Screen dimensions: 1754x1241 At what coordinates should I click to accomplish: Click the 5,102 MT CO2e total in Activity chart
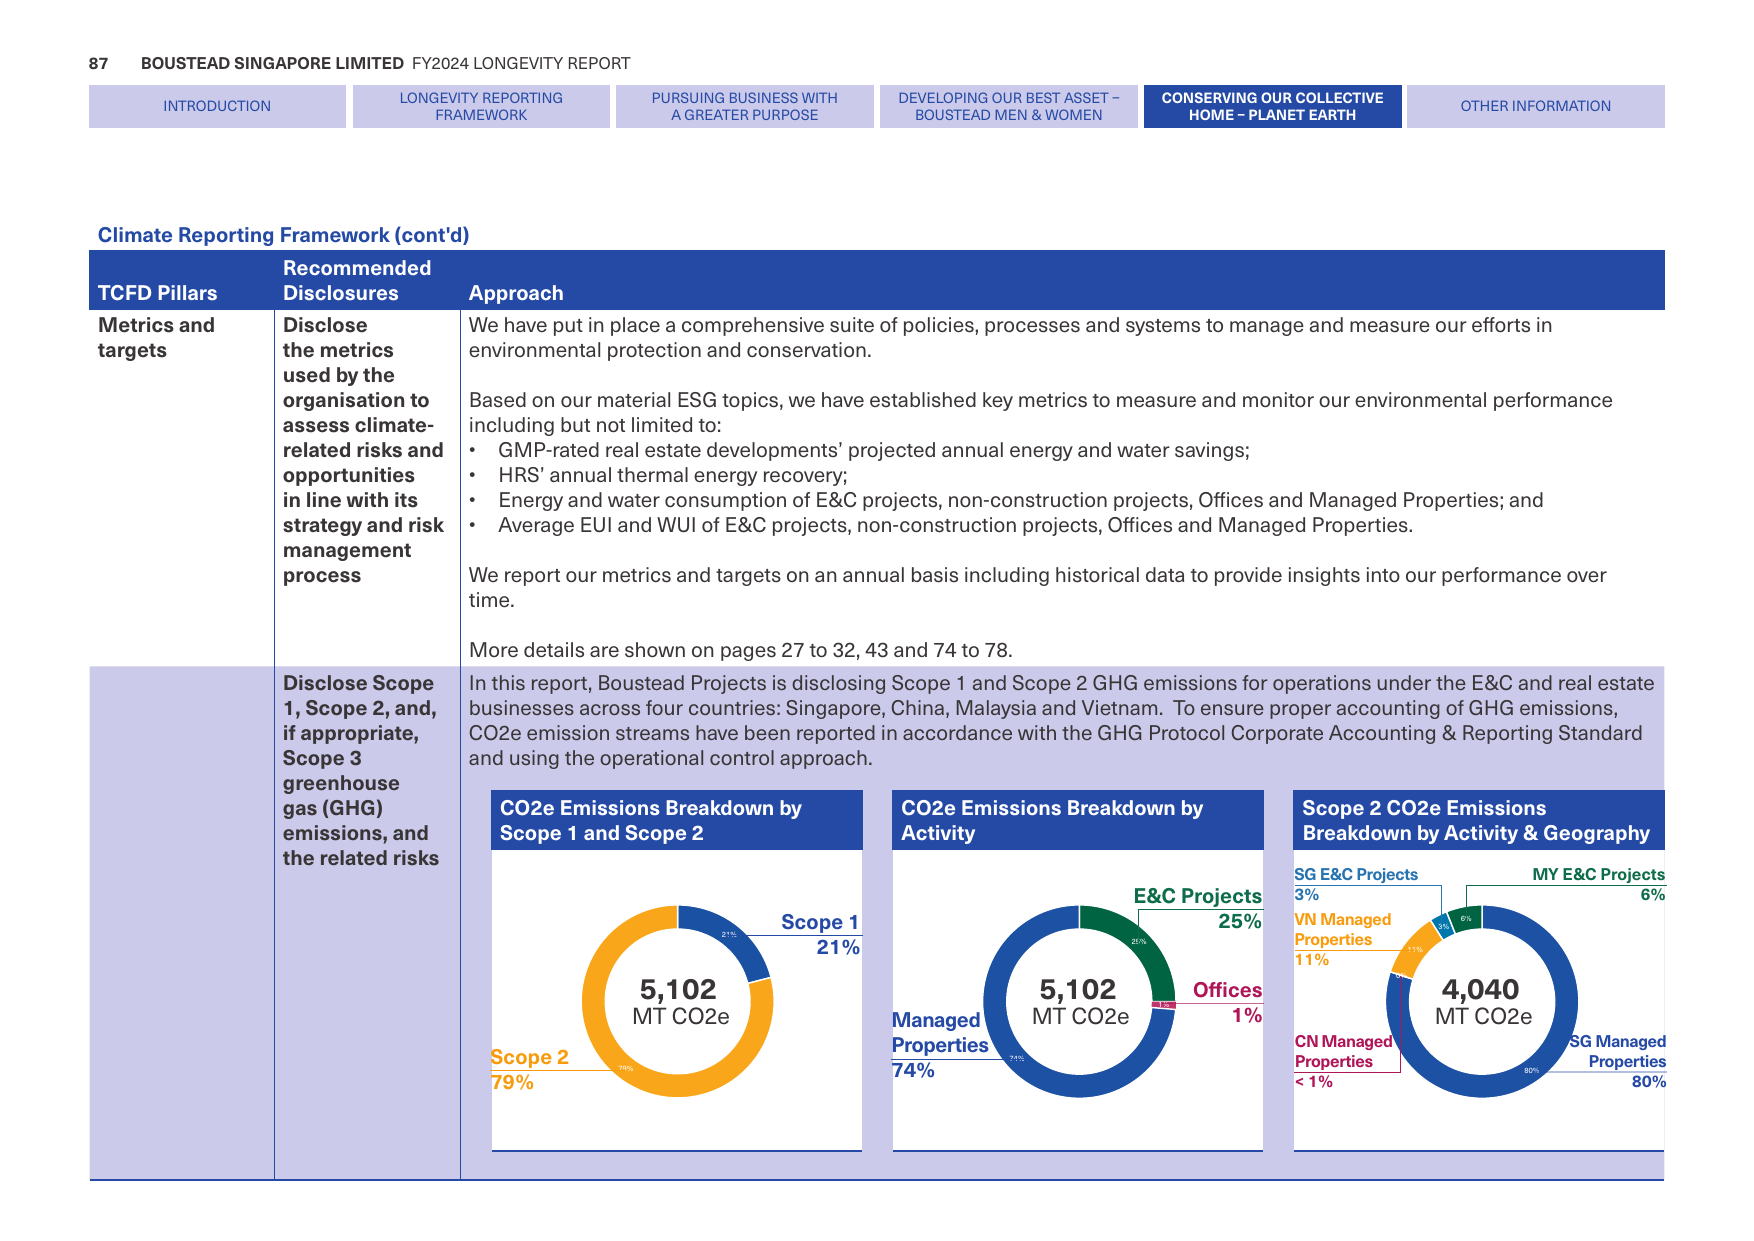(x=1079, y=1002)
